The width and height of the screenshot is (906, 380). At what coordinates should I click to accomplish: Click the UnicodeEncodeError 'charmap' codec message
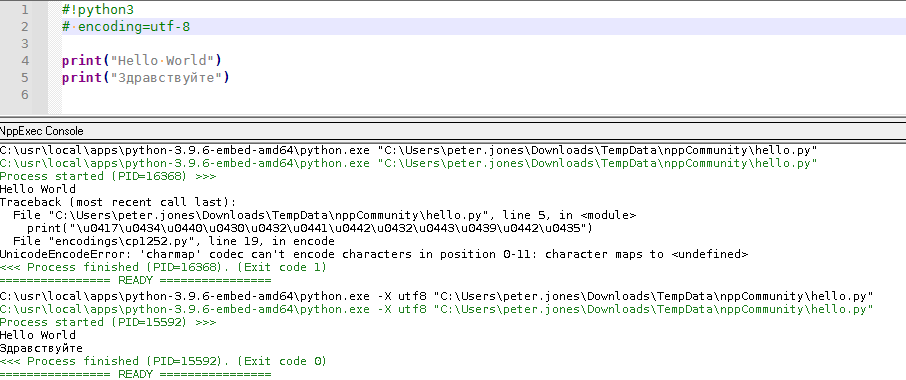[x=374, y=254]
